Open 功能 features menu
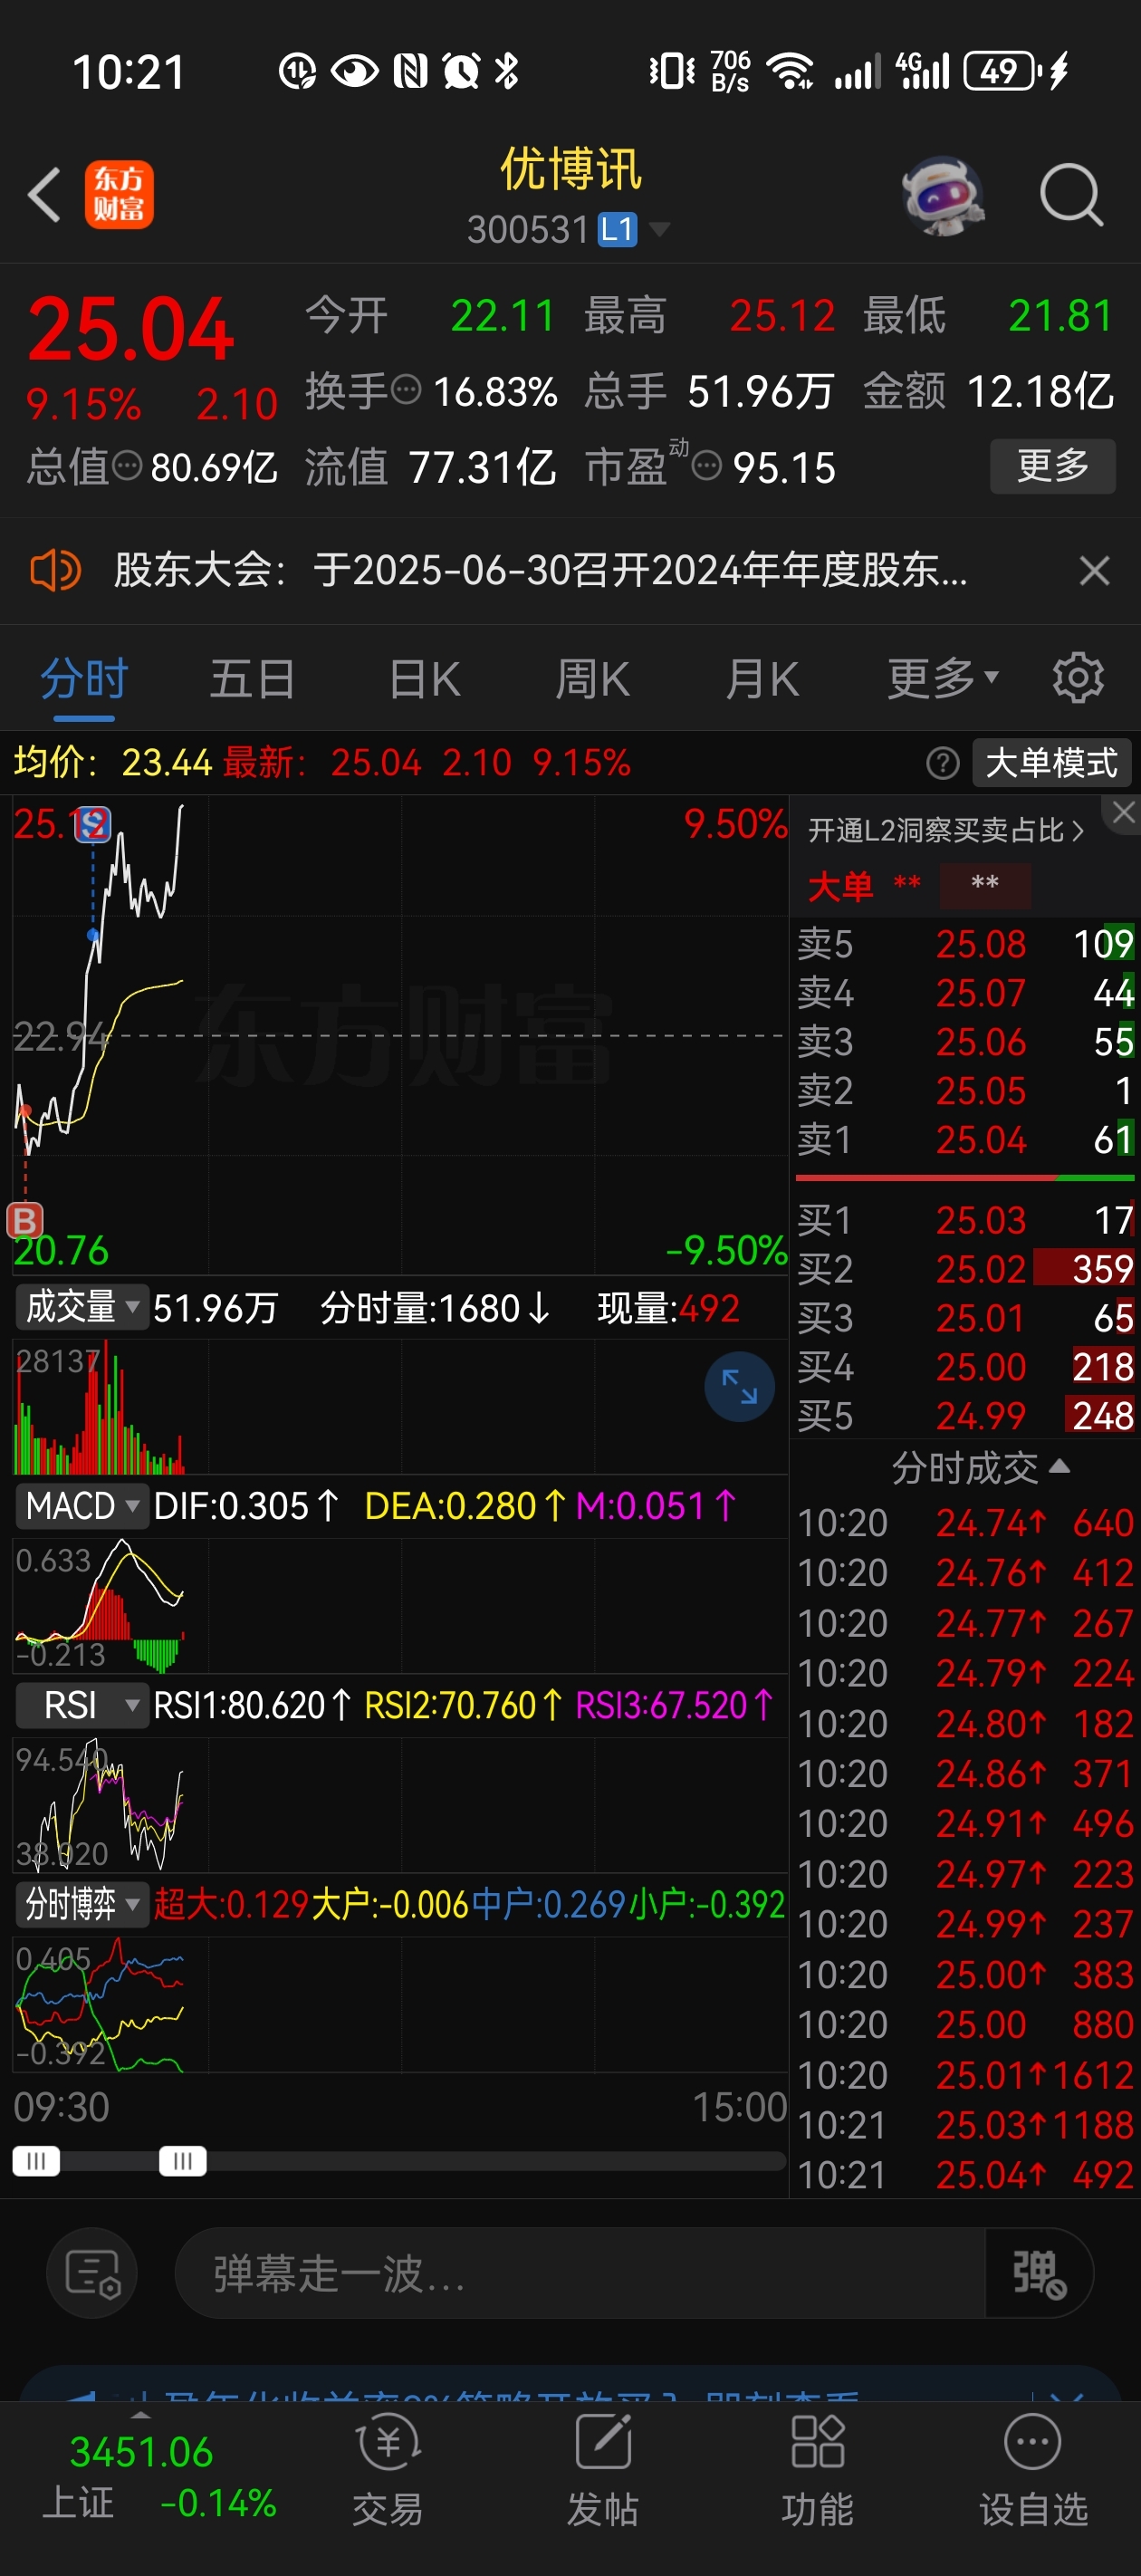 (x=817, y=2472)
